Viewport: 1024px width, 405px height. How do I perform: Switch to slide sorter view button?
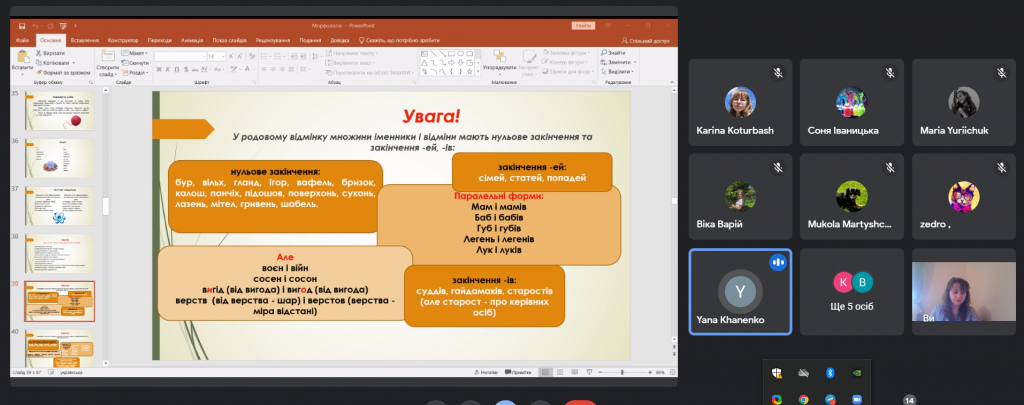click(559, 372)
